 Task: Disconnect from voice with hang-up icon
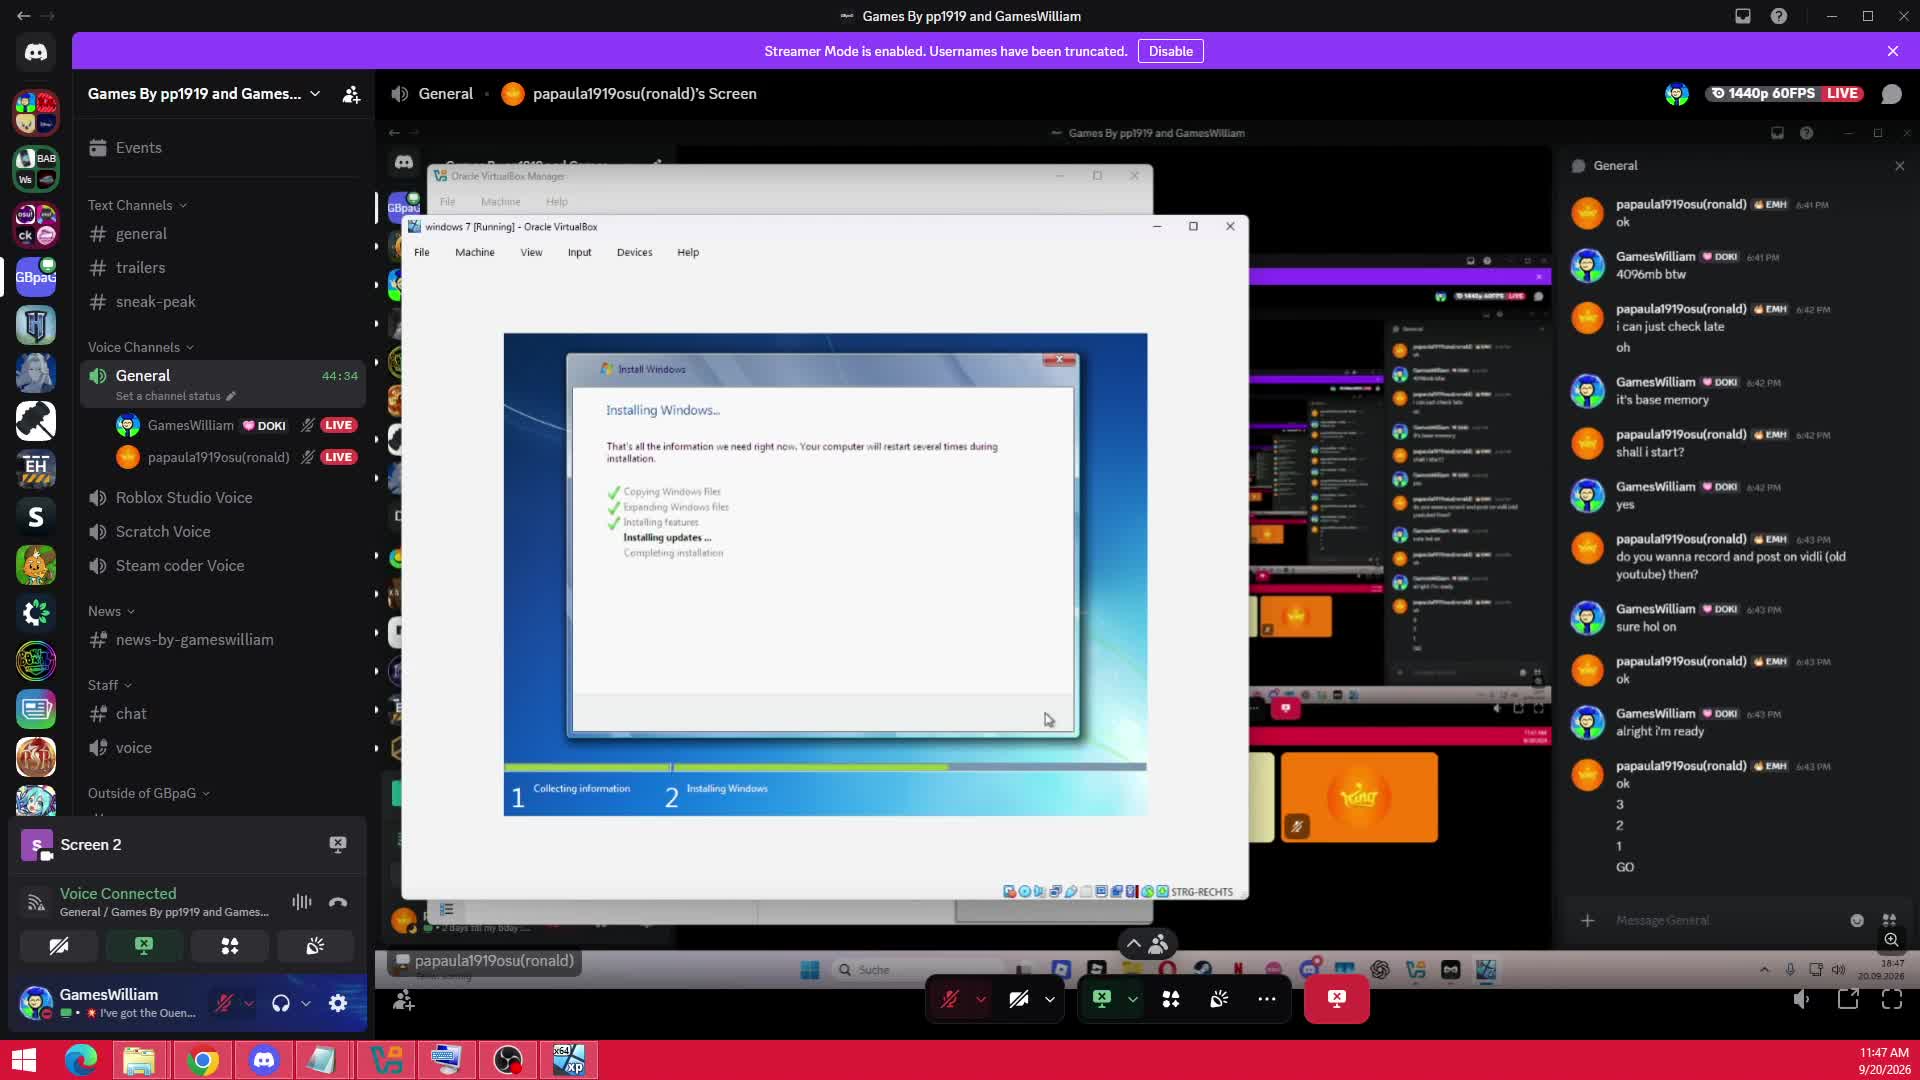pos(338,902)
